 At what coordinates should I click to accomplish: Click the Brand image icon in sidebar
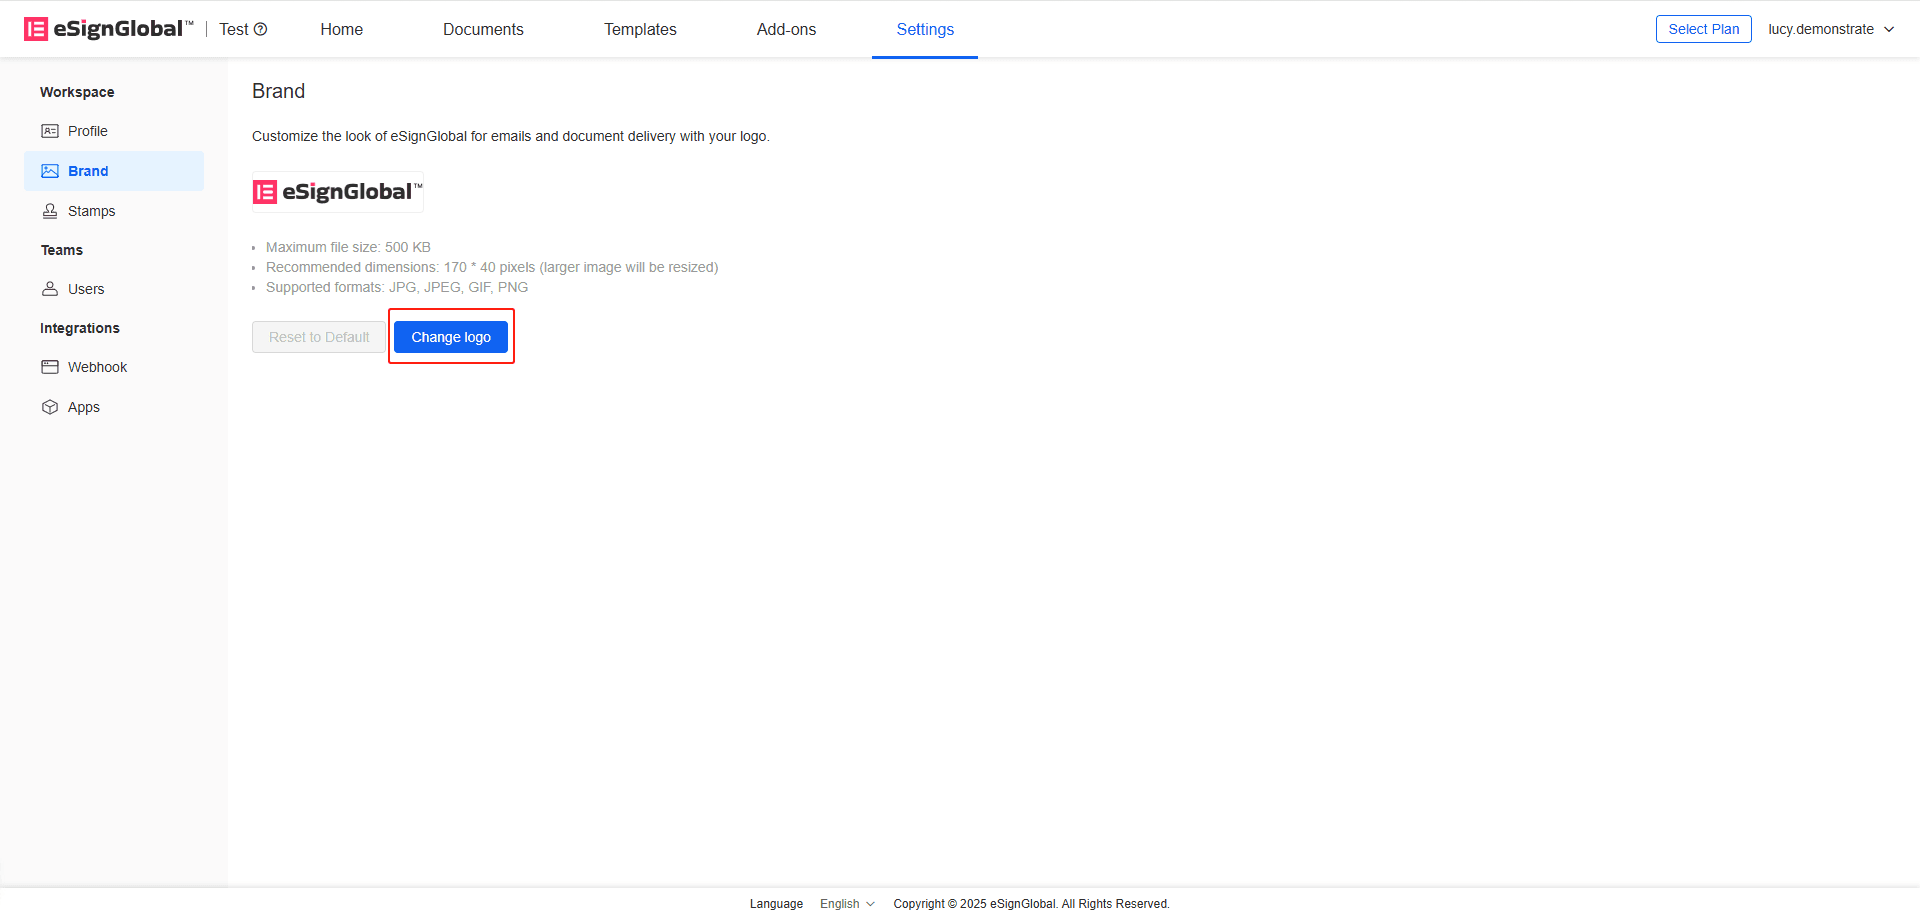50,171
